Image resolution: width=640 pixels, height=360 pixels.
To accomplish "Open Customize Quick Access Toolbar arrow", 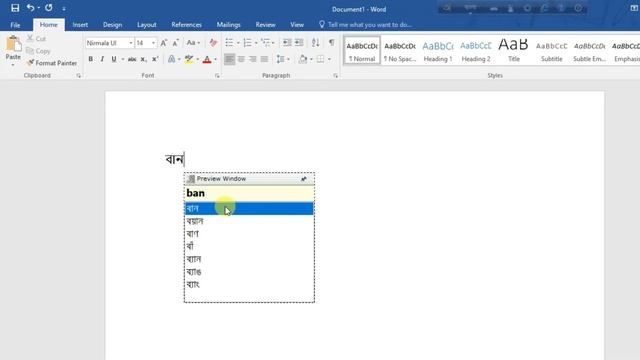I will pyautogui.click(x=64, y=8).
